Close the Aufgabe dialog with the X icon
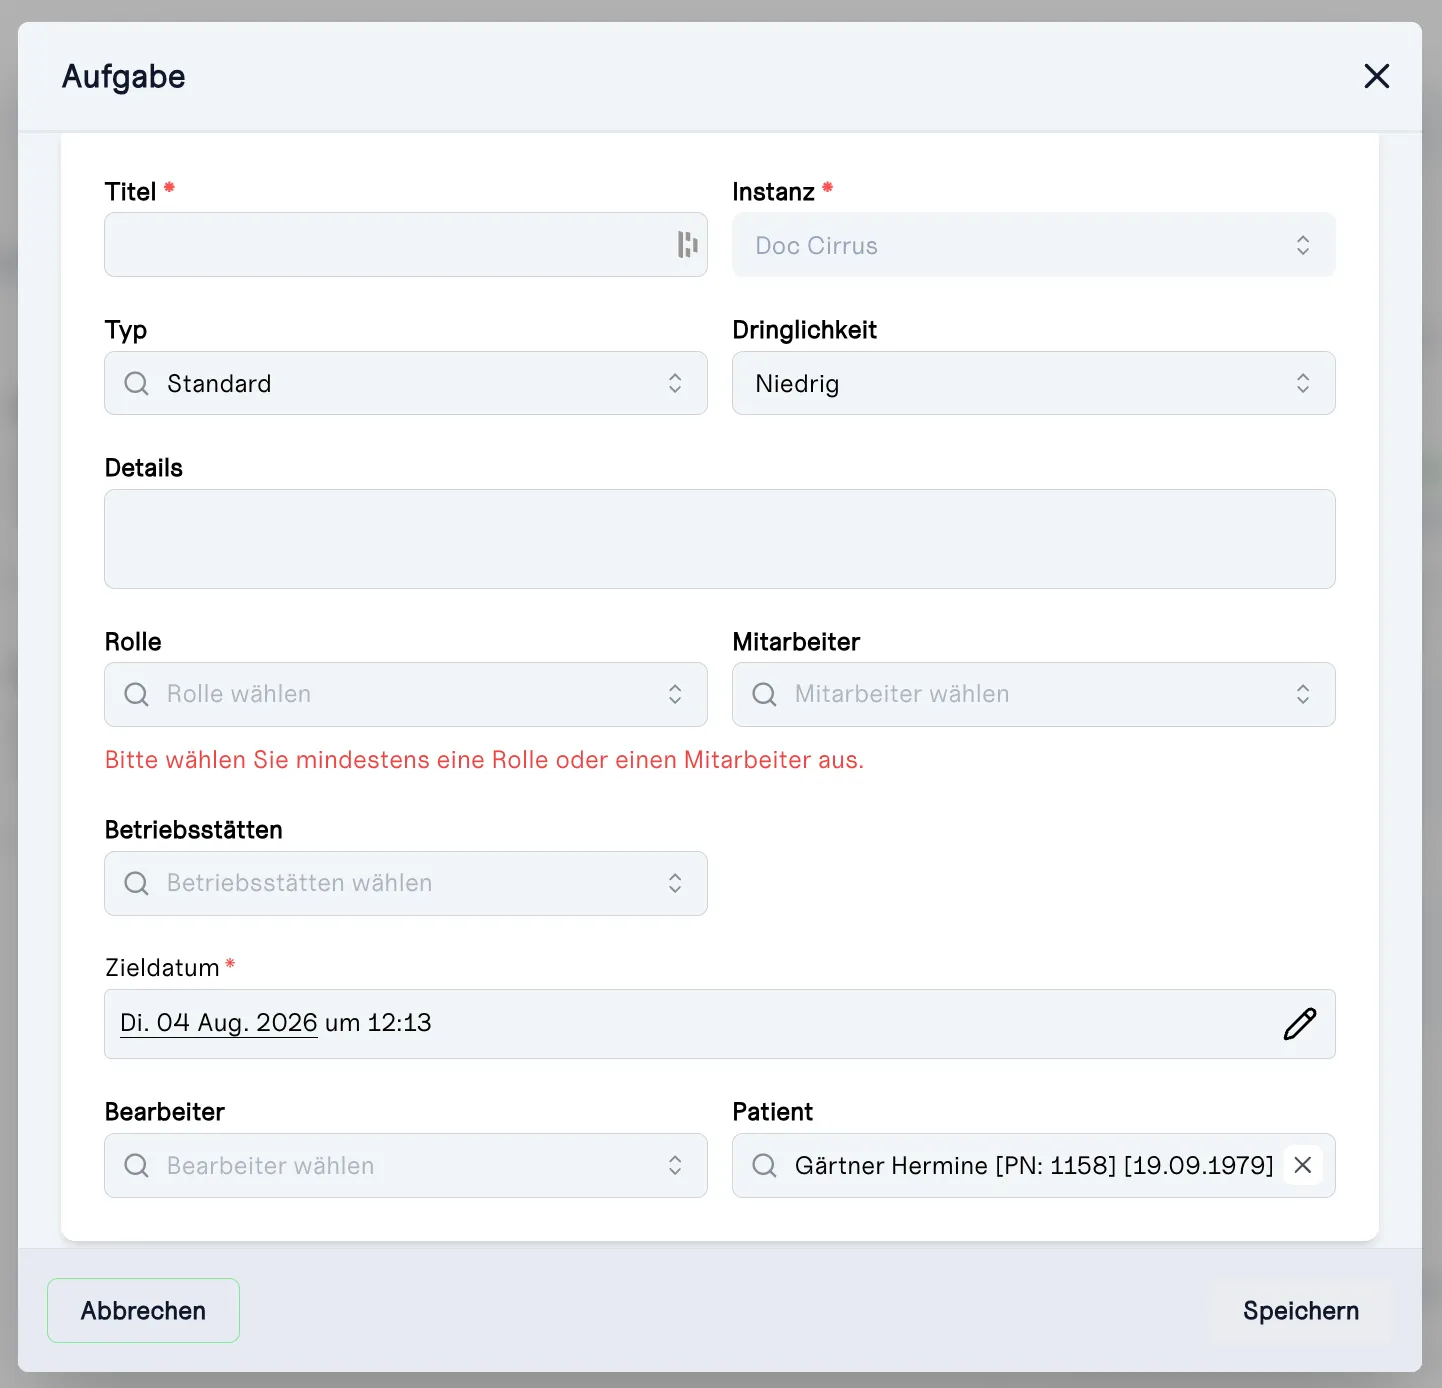The height and width of the screenshot is (1388, 1442). coord(1377,76)
